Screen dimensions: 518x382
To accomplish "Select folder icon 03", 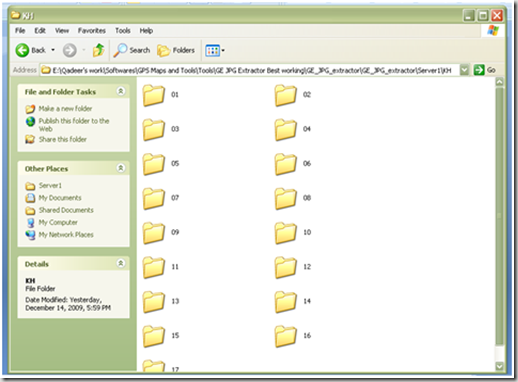I will pos(154,129).
